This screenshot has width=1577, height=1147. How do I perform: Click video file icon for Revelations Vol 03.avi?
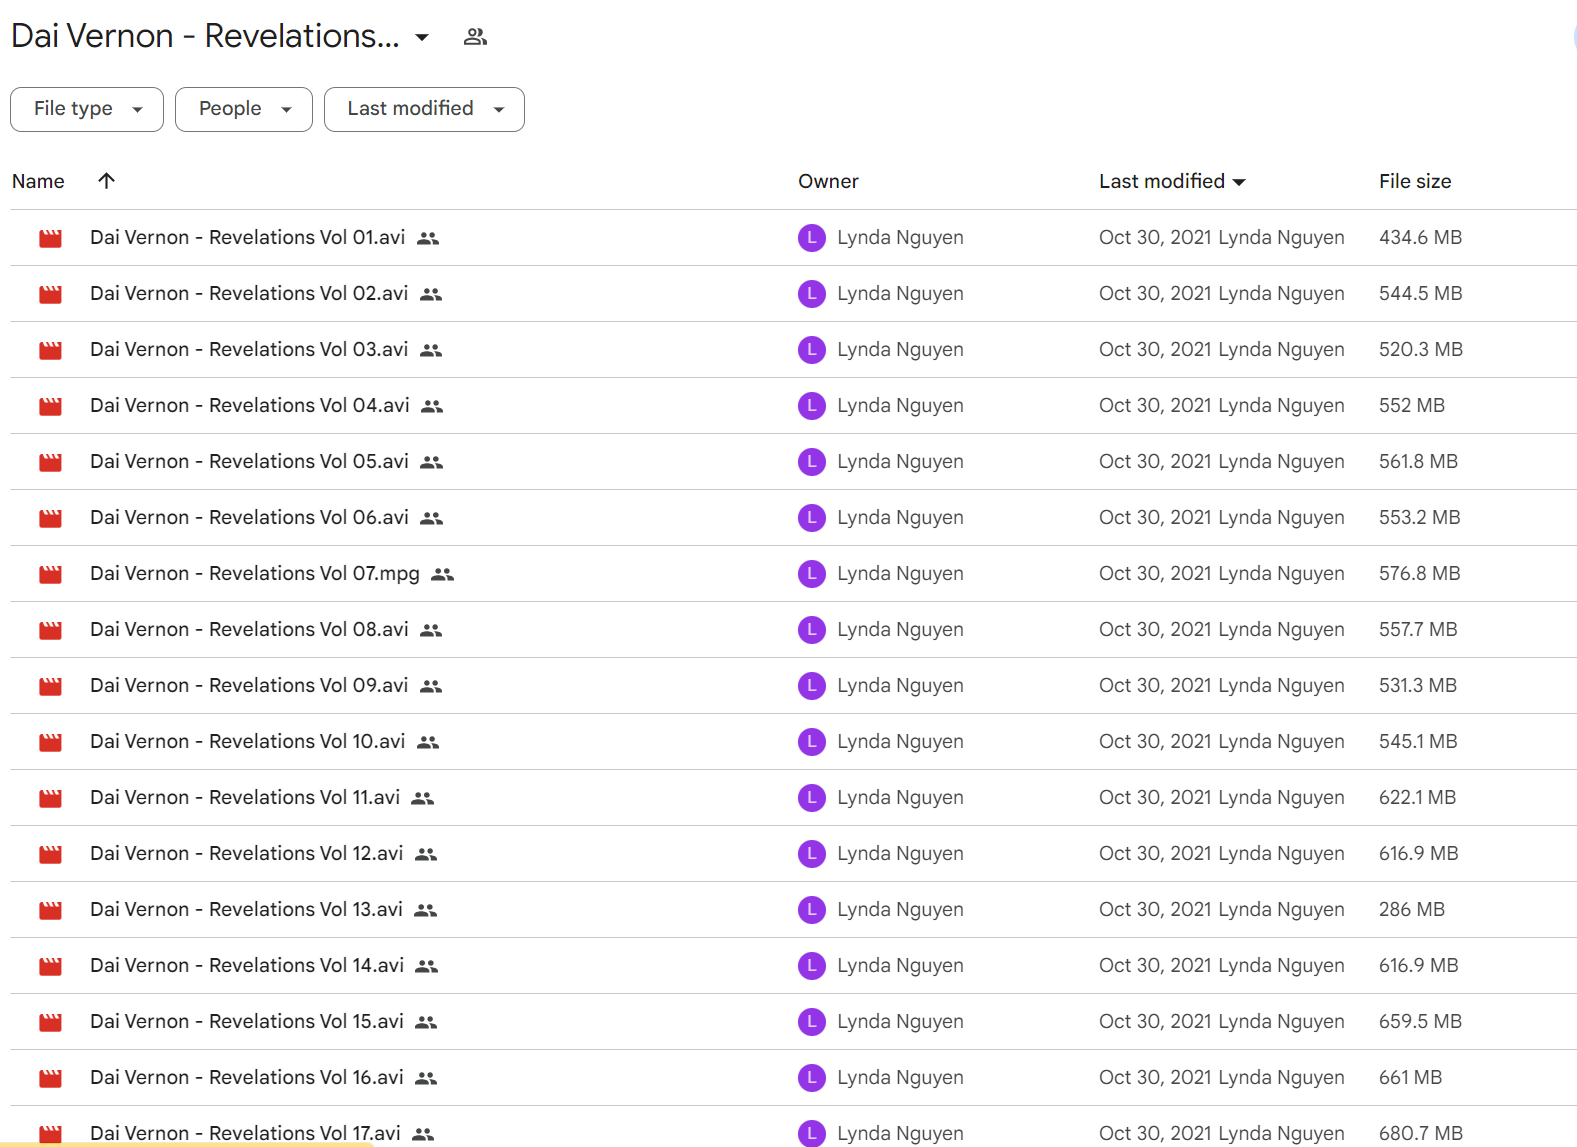[x=50, y=350]
